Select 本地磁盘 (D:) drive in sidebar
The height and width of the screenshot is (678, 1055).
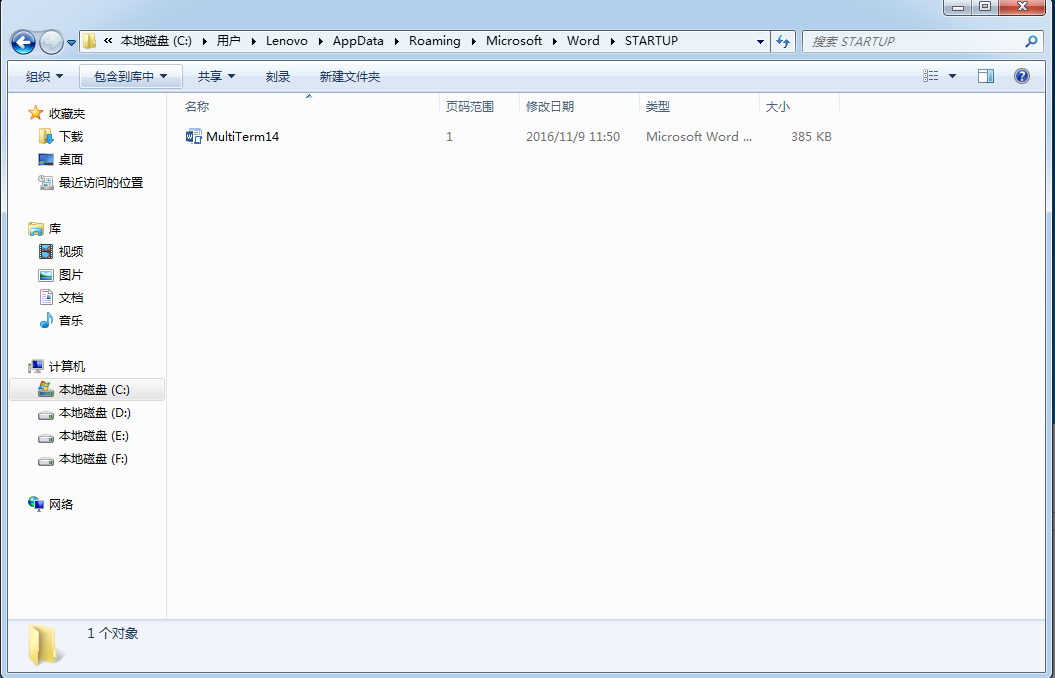tap(94, 413)
